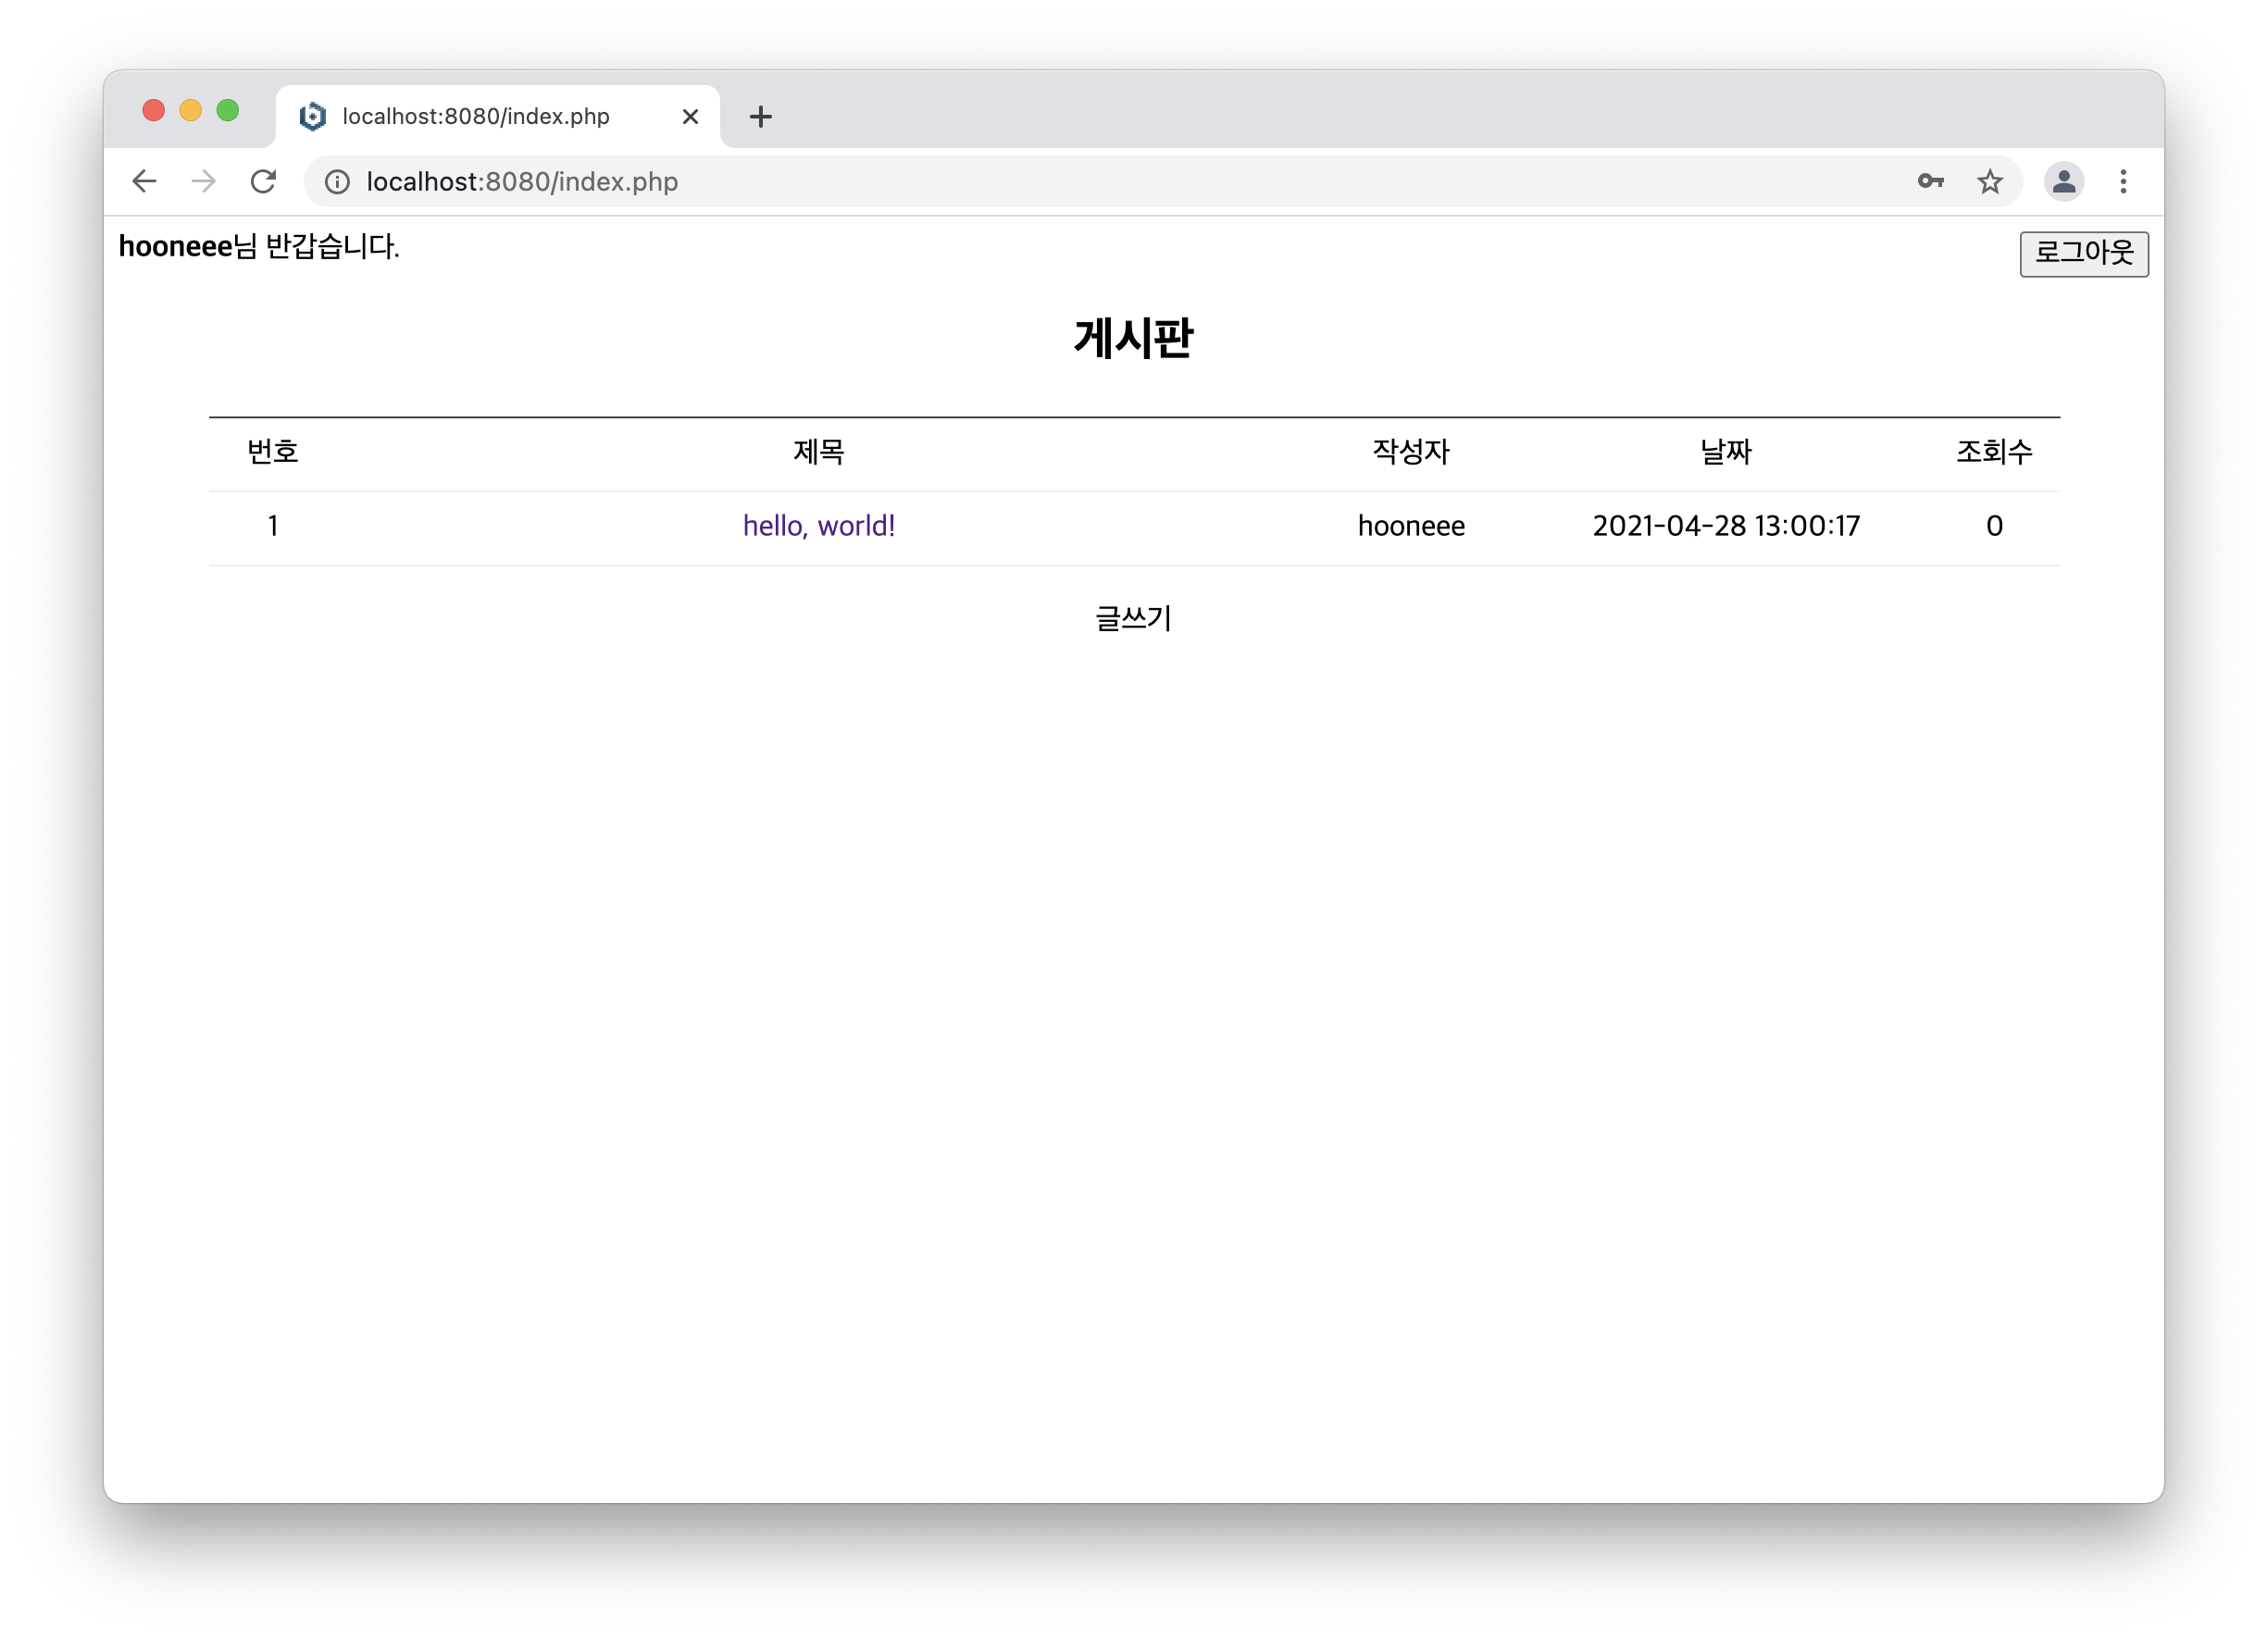Reload the current page
The height and width of the screenshot is (1640, 2268).
coord(263,181)
